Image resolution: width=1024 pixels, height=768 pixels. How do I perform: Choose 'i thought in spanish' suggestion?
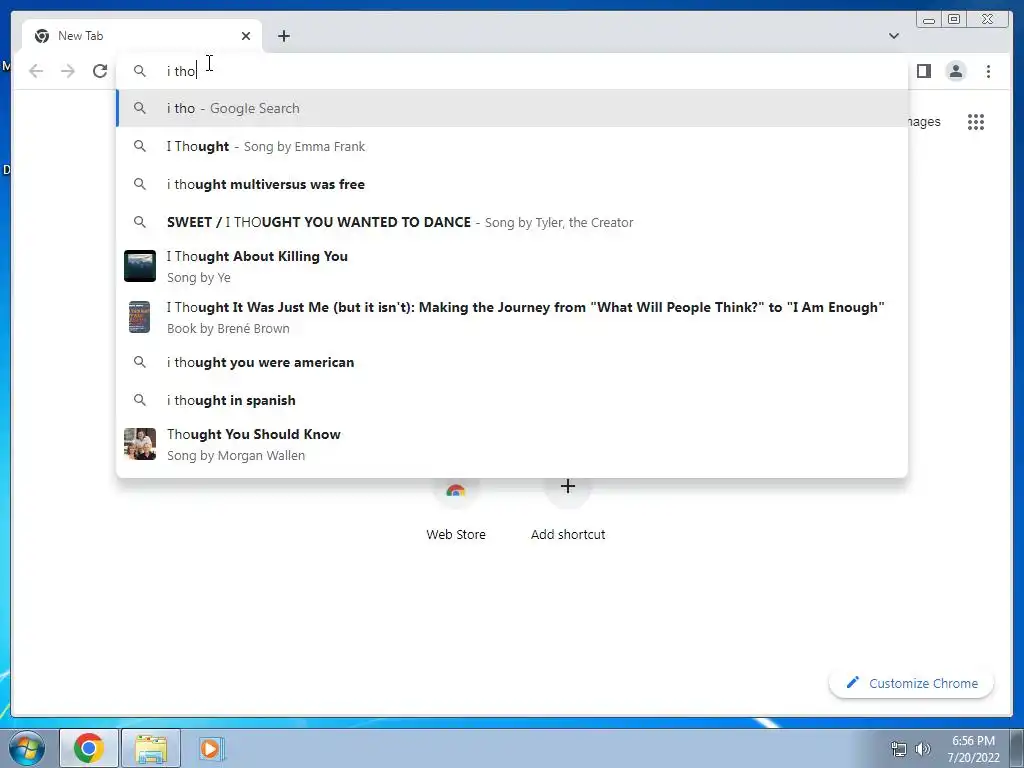[x=512, y=400]
